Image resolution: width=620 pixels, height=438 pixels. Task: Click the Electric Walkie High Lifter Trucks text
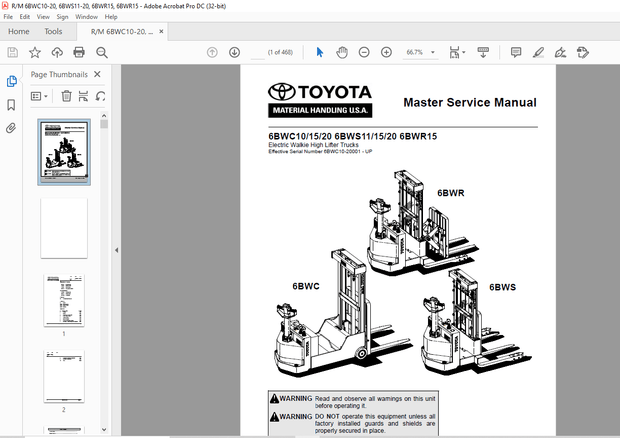pyautogui.click(x=314, y=145)
